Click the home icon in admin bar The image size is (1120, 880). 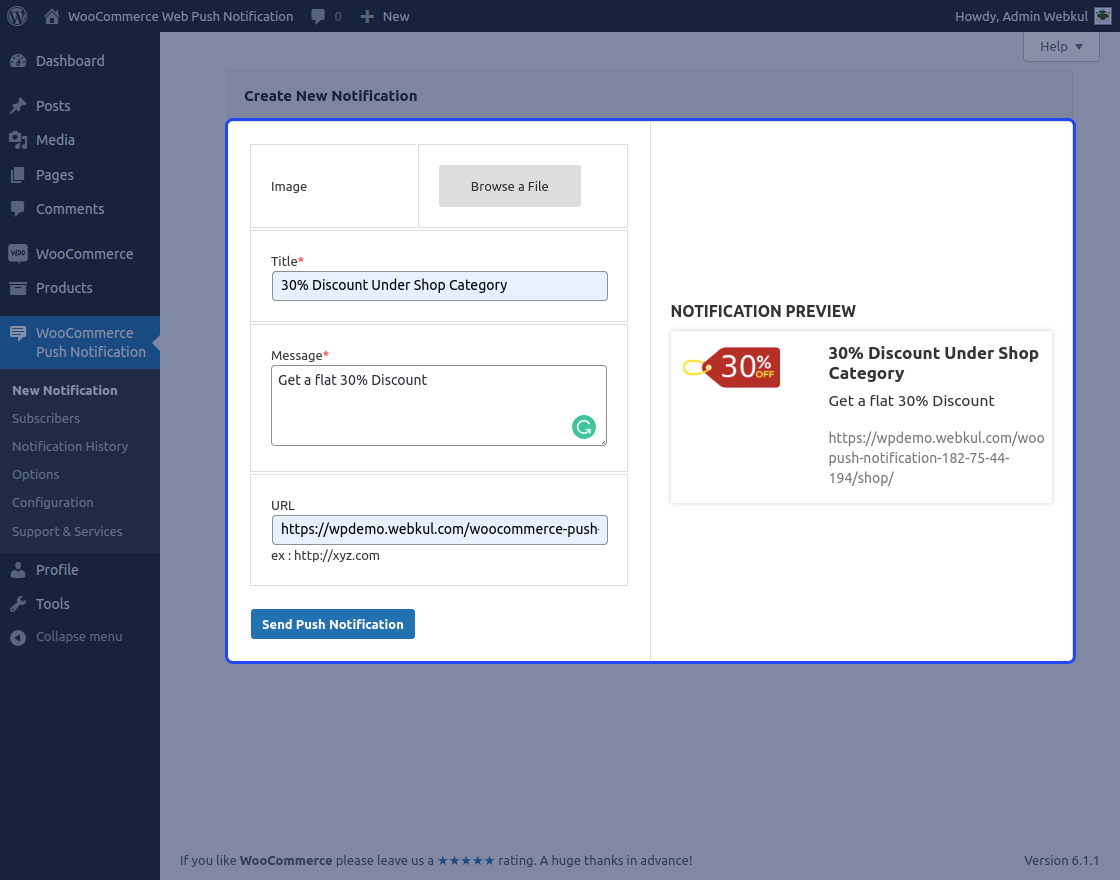tap(51, 16)
